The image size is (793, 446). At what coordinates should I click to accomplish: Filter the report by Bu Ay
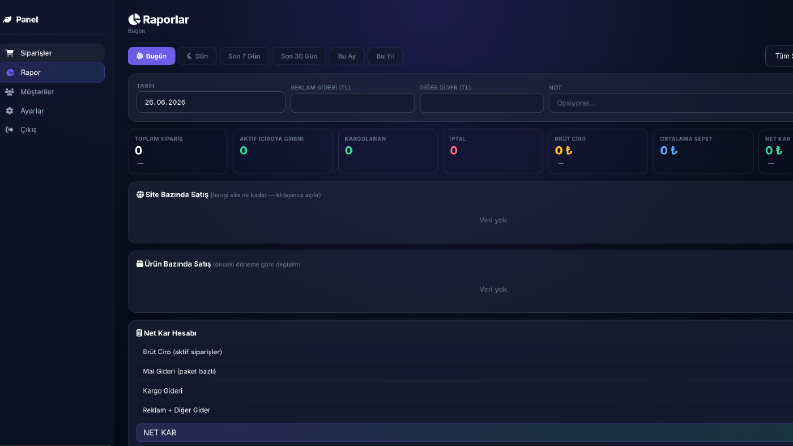347,56
